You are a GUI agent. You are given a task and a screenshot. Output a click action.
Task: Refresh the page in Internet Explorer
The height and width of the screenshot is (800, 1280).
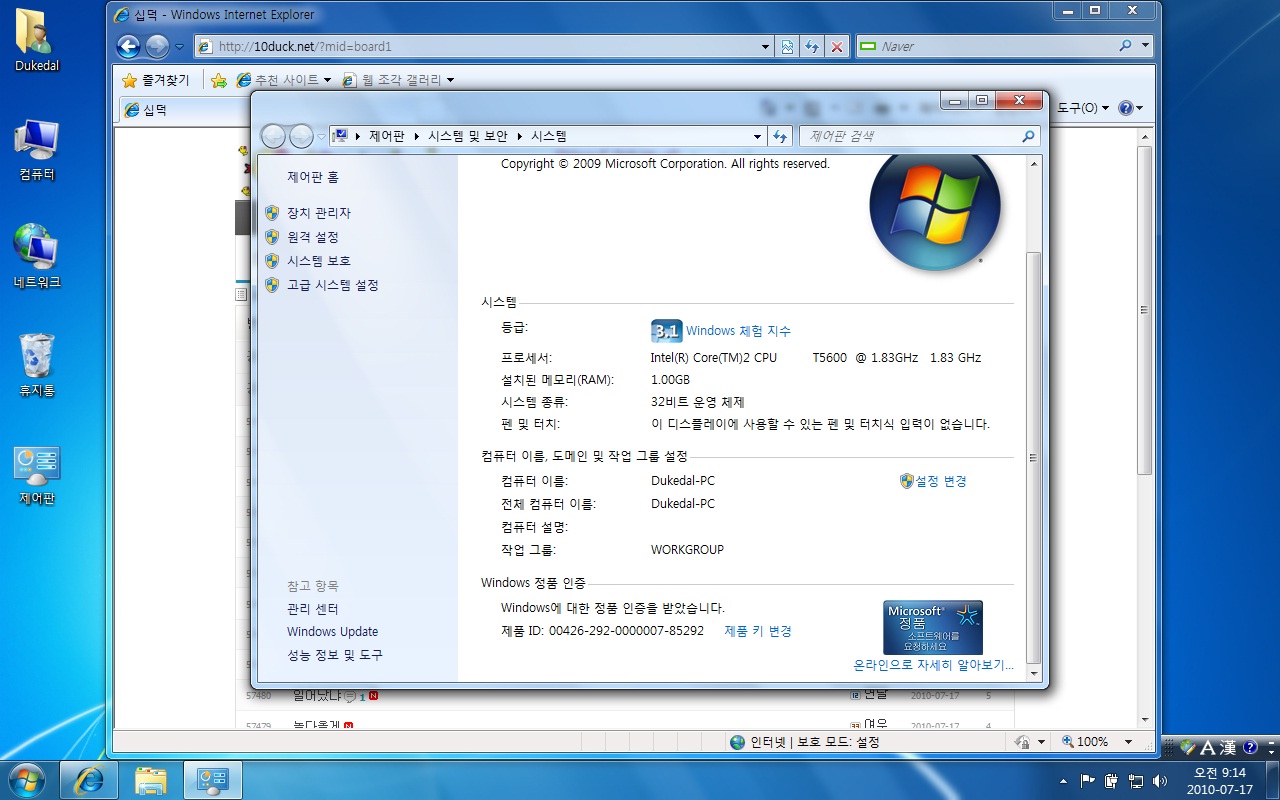(x=812, y=46)
